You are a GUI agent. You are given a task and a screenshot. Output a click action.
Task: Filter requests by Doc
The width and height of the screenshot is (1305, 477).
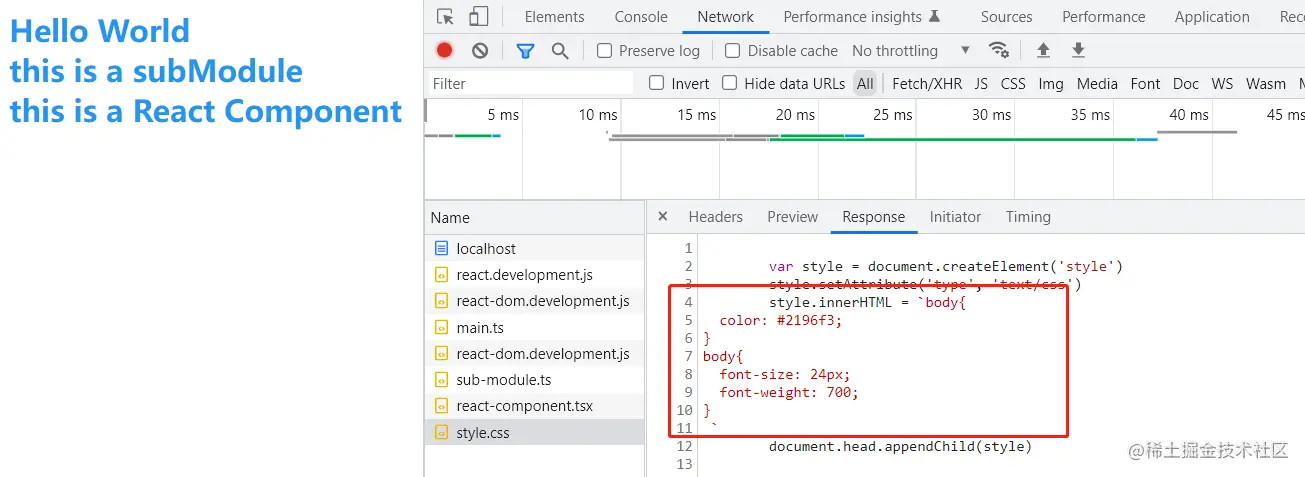[1186, 84]
